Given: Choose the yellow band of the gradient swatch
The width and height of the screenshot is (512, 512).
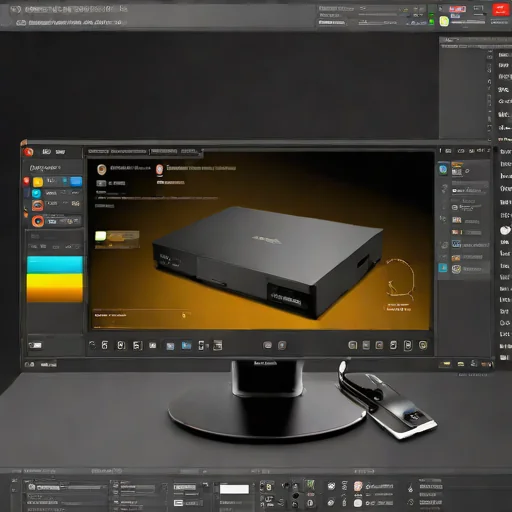Looking at the screenshot, I should [x=55, y=281].
